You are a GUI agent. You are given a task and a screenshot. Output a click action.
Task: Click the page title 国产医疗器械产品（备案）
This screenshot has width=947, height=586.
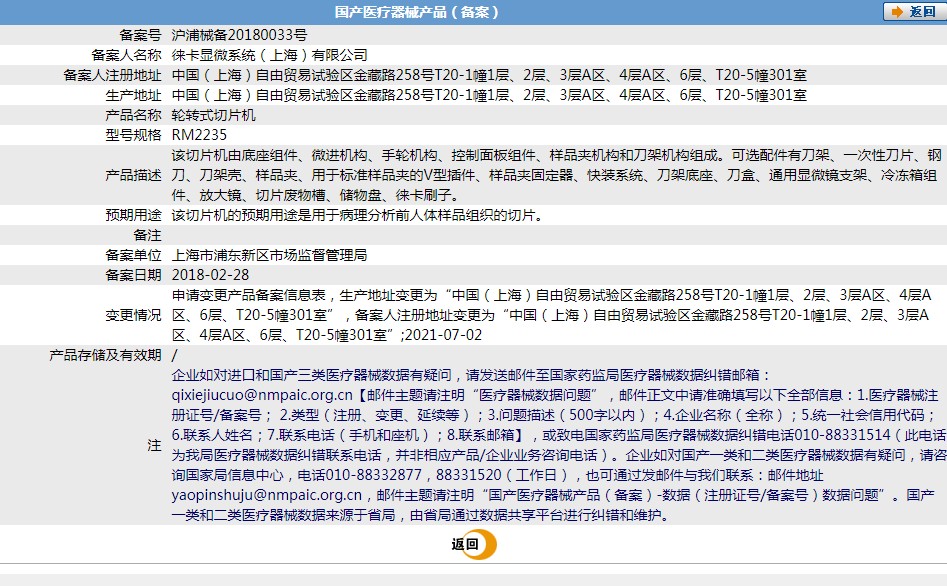click(x=417, y=12)
